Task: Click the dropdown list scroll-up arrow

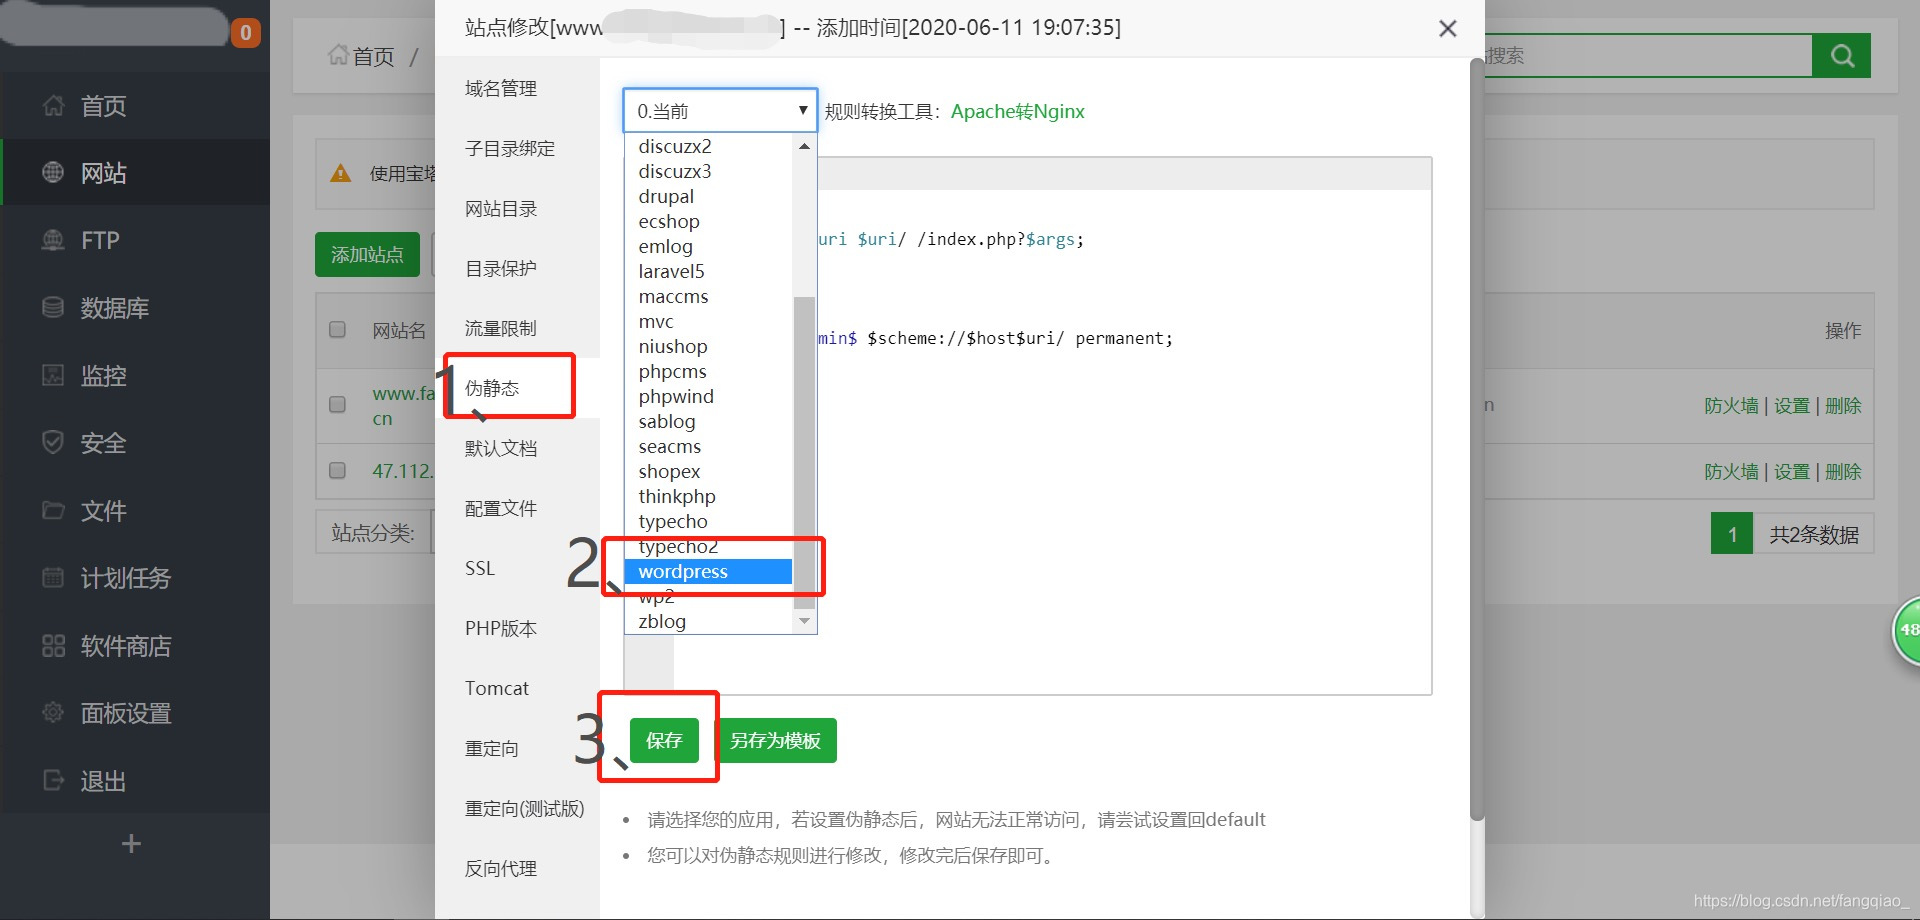Action: (804, 146)
